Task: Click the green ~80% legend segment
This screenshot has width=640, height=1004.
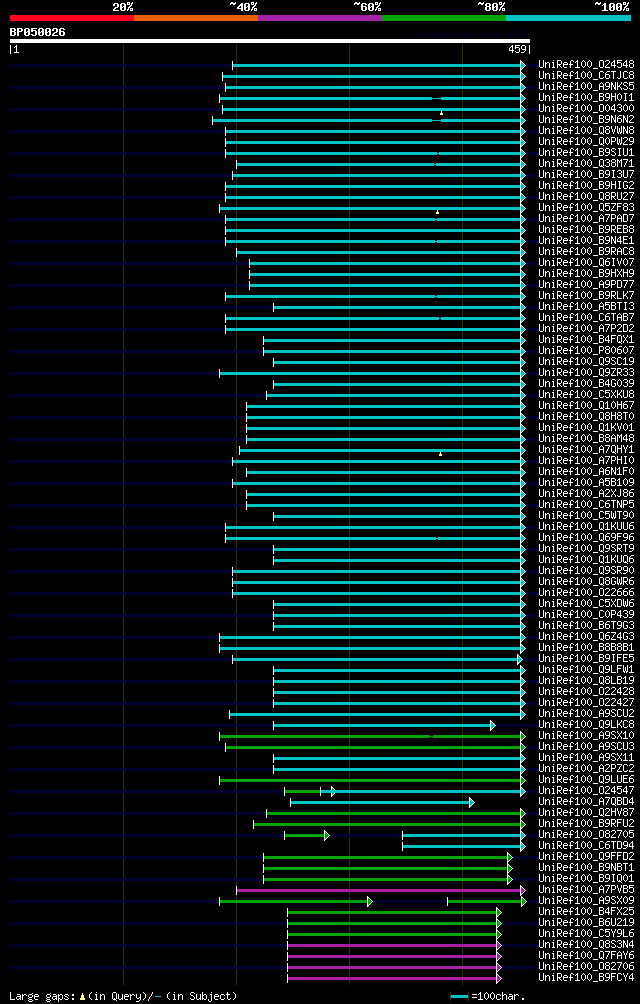Action: 444,18
